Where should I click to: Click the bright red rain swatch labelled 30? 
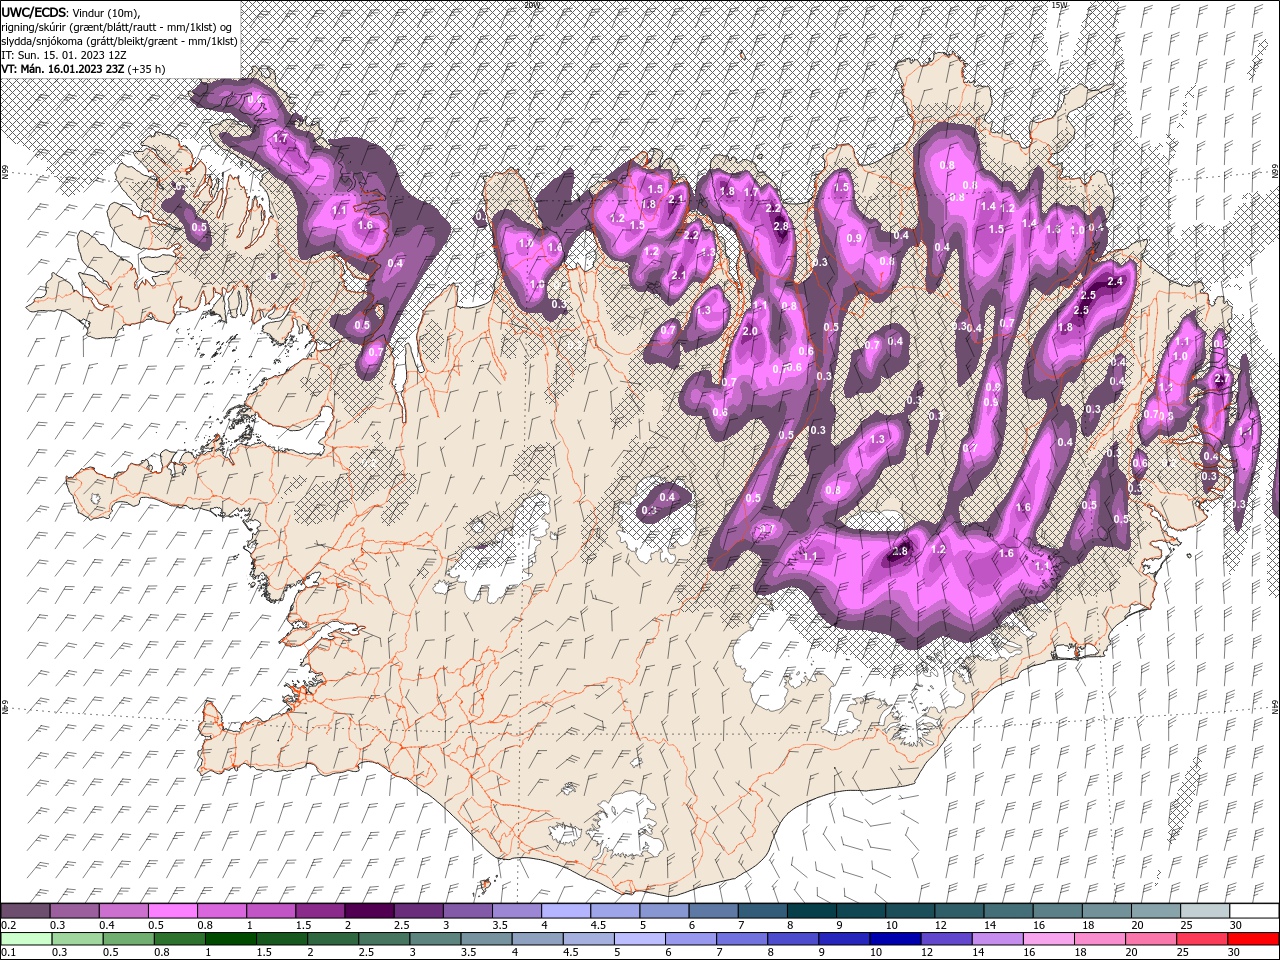point(1252,939)
